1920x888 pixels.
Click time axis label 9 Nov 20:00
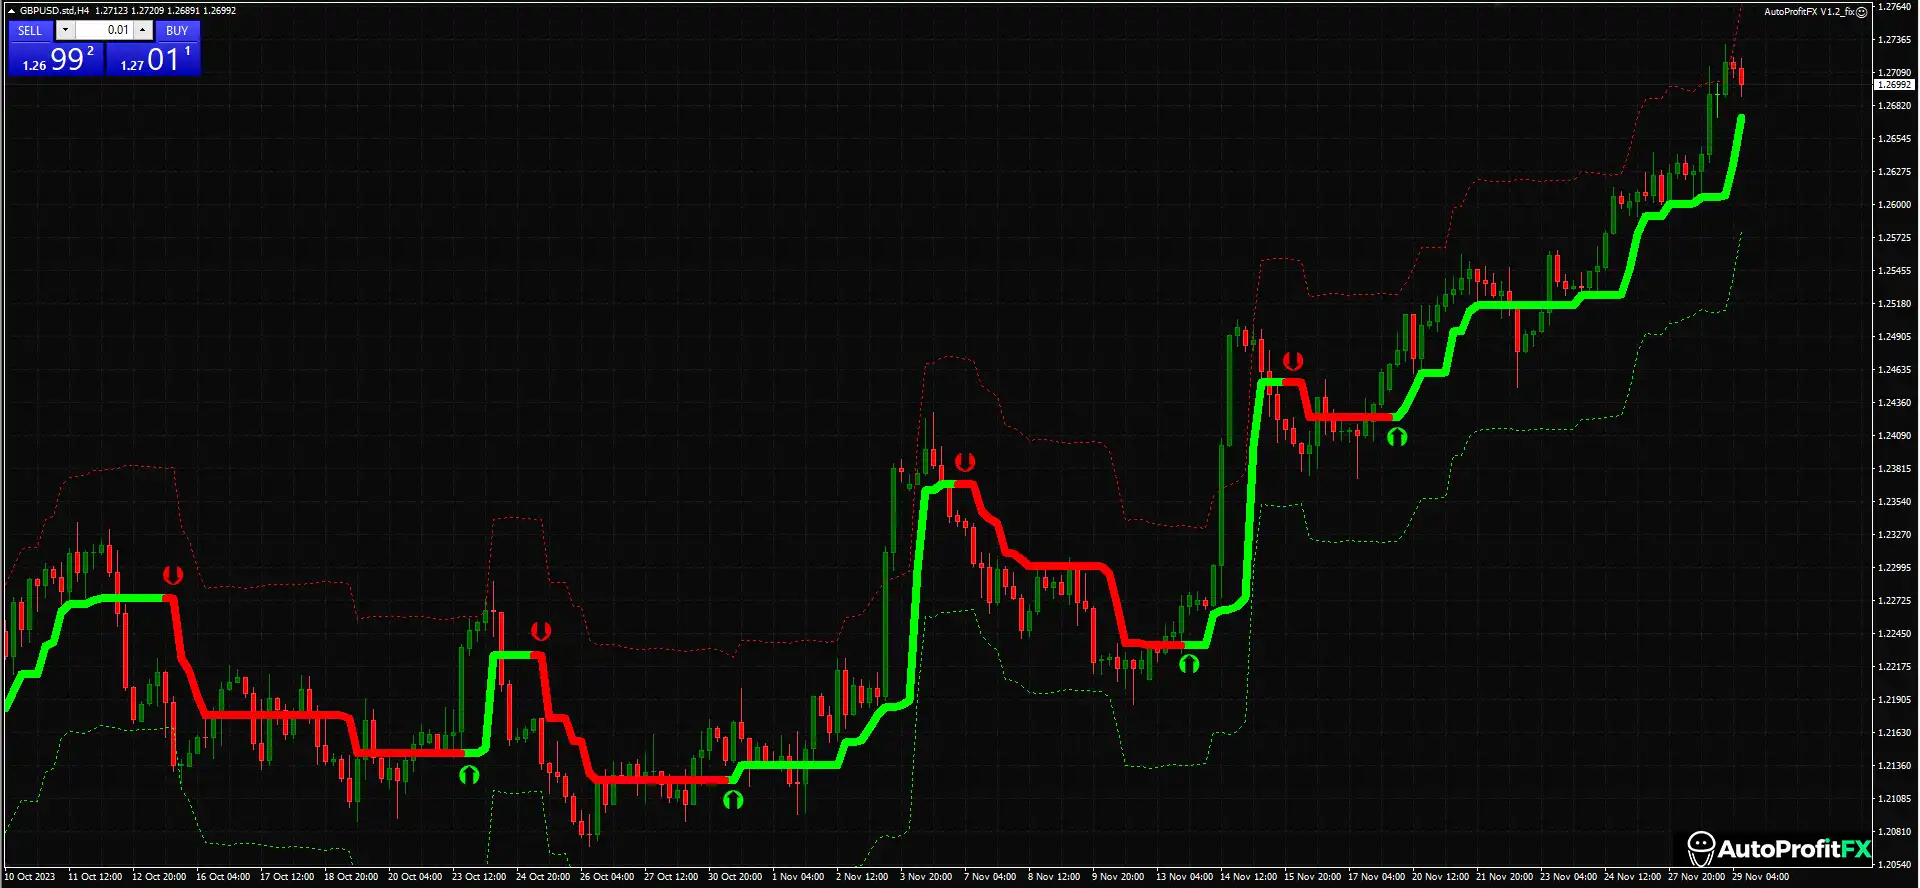(1118, 877)
